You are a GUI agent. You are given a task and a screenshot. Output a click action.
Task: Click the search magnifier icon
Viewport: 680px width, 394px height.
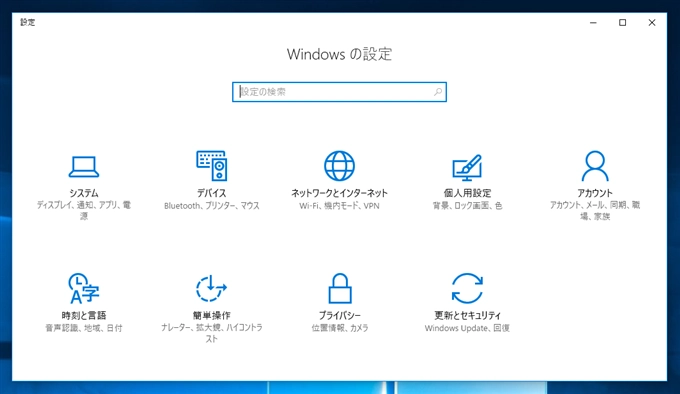pyautogui.click(x=438, y=92)
